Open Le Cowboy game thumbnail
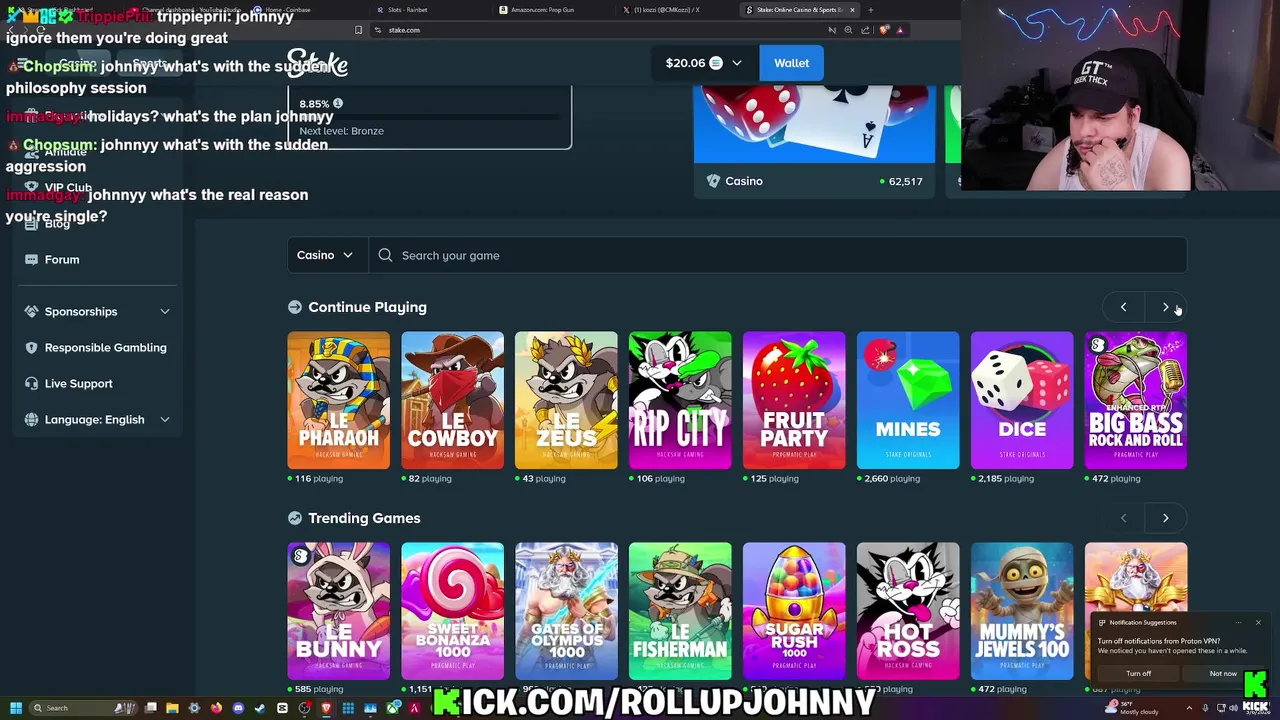Viewport: 1280px width, 720px height. pyautogui.click(x=452, y=400)
